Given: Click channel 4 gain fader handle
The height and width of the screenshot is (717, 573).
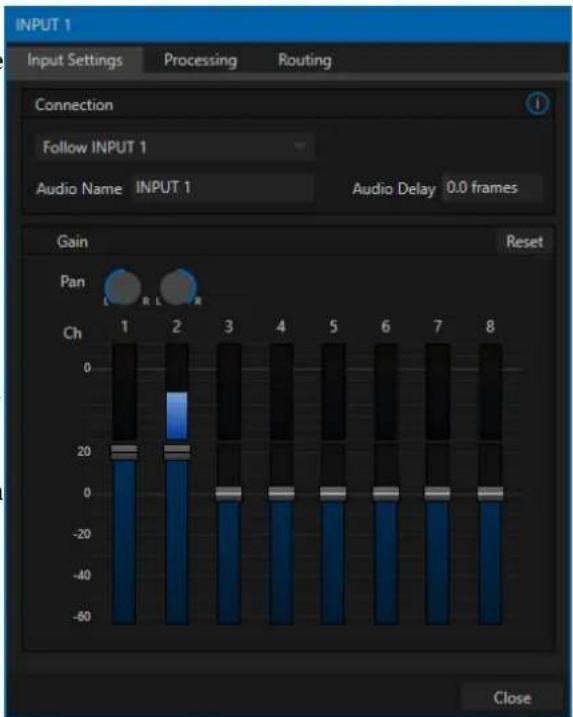Looking at the screenshot, I should point(281,493).
